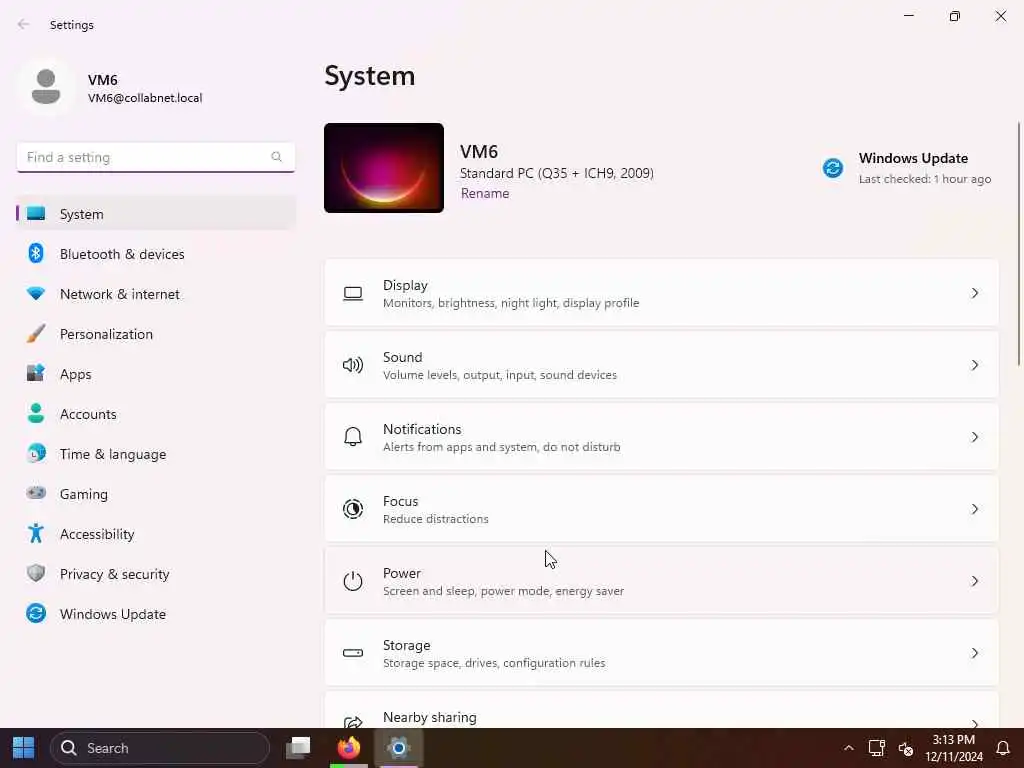1024x768 pixels.
Task: Click the back arrow in Settings header
Action: pos(24,24)
